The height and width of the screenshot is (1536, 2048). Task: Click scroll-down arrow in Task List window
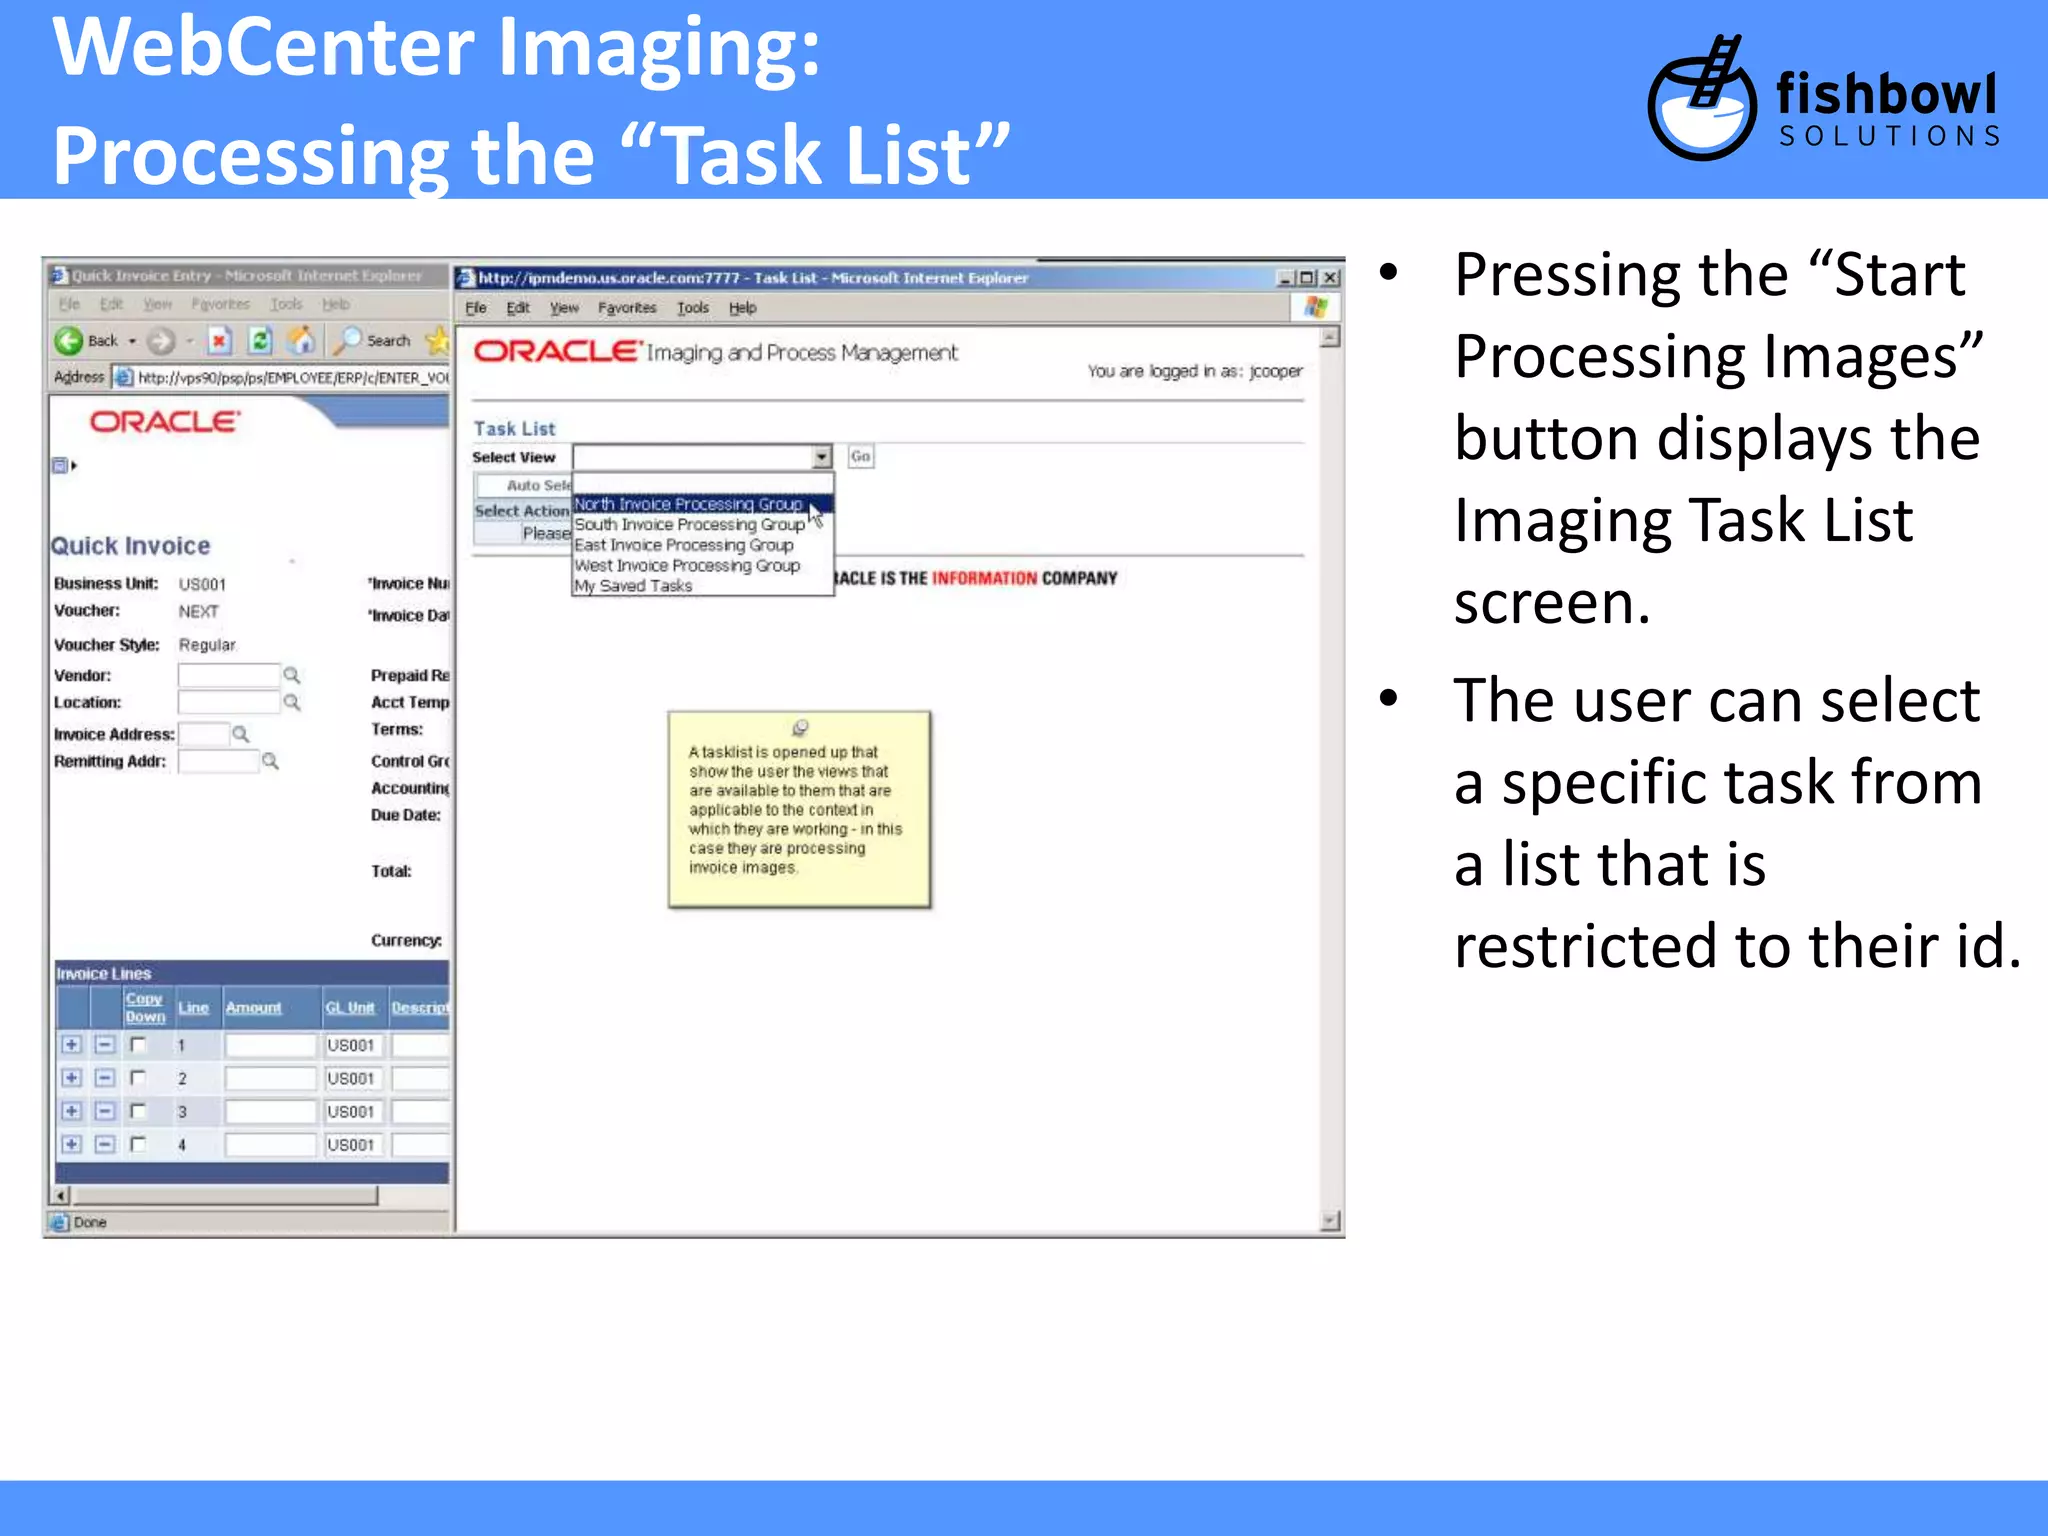pos(1330,1220)
